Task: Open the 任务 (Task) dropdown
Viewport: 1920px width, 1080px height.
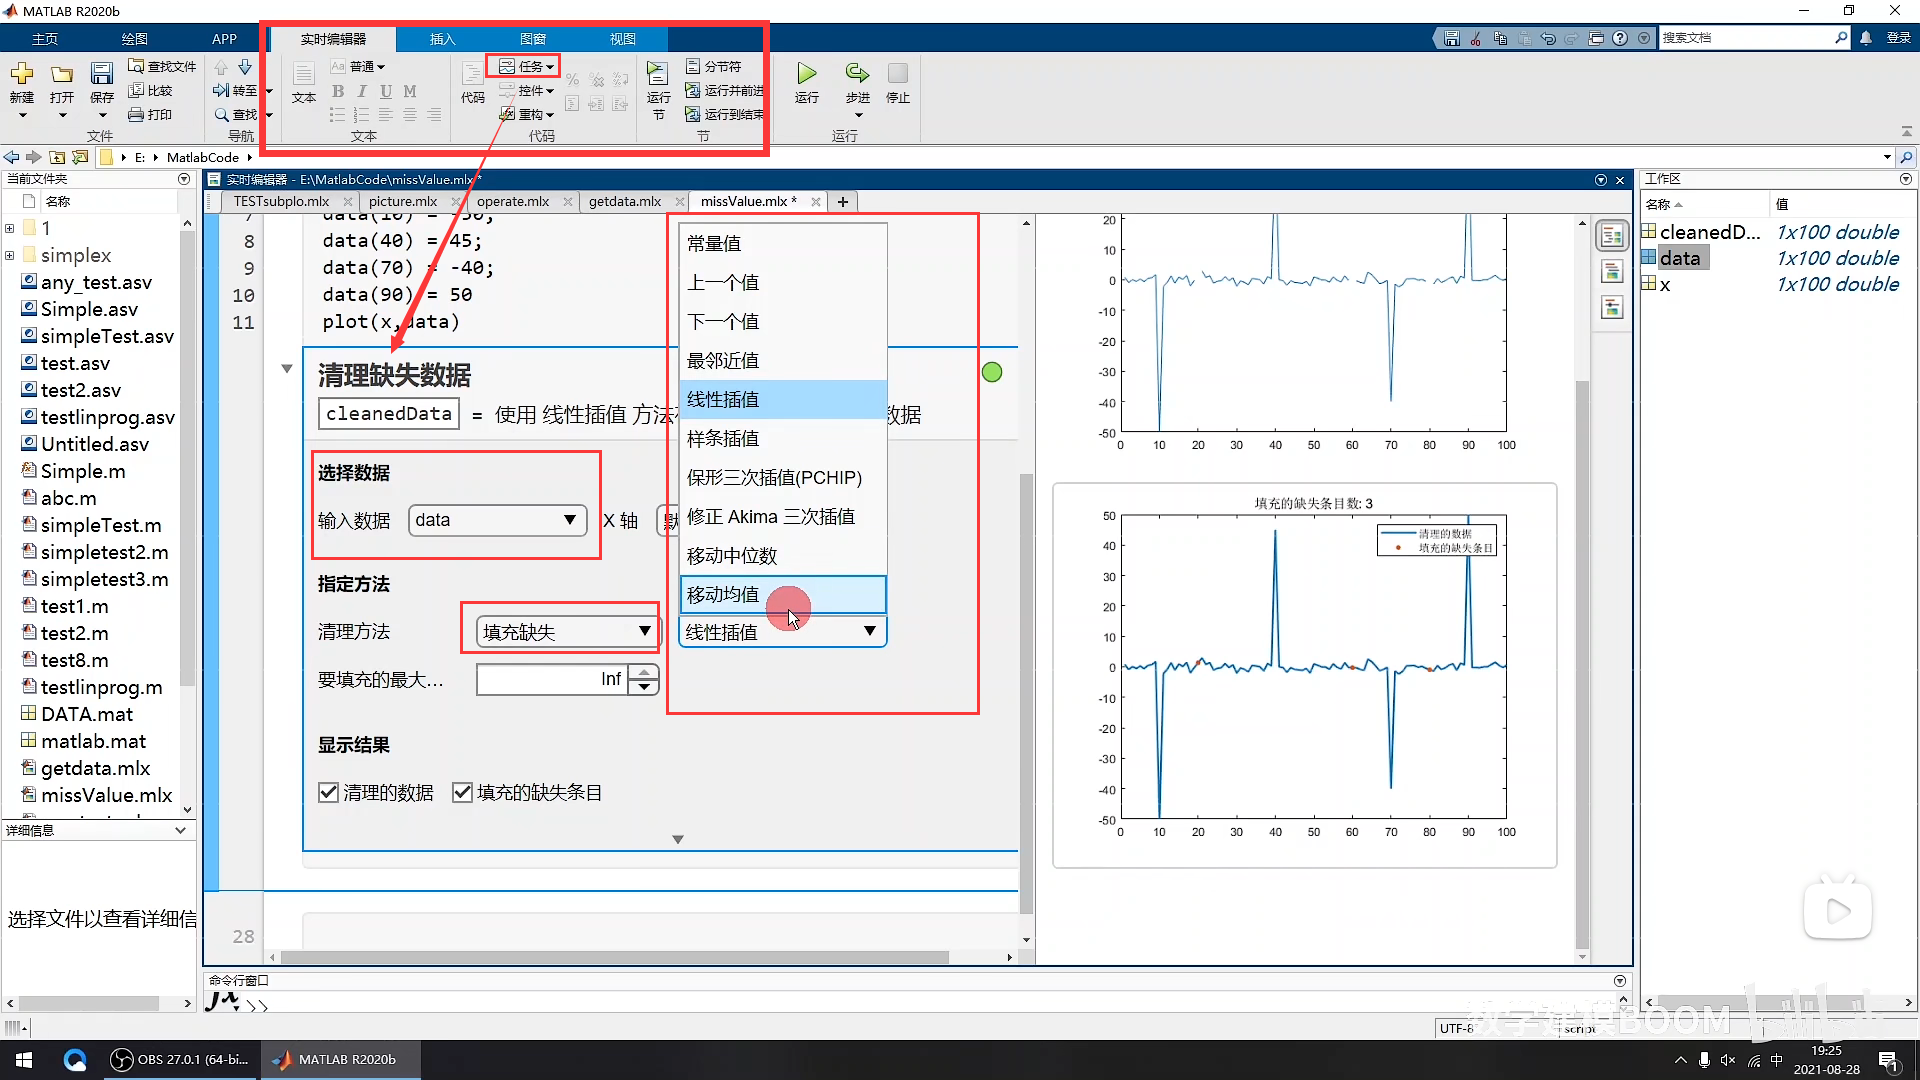Action: [526, 66]
